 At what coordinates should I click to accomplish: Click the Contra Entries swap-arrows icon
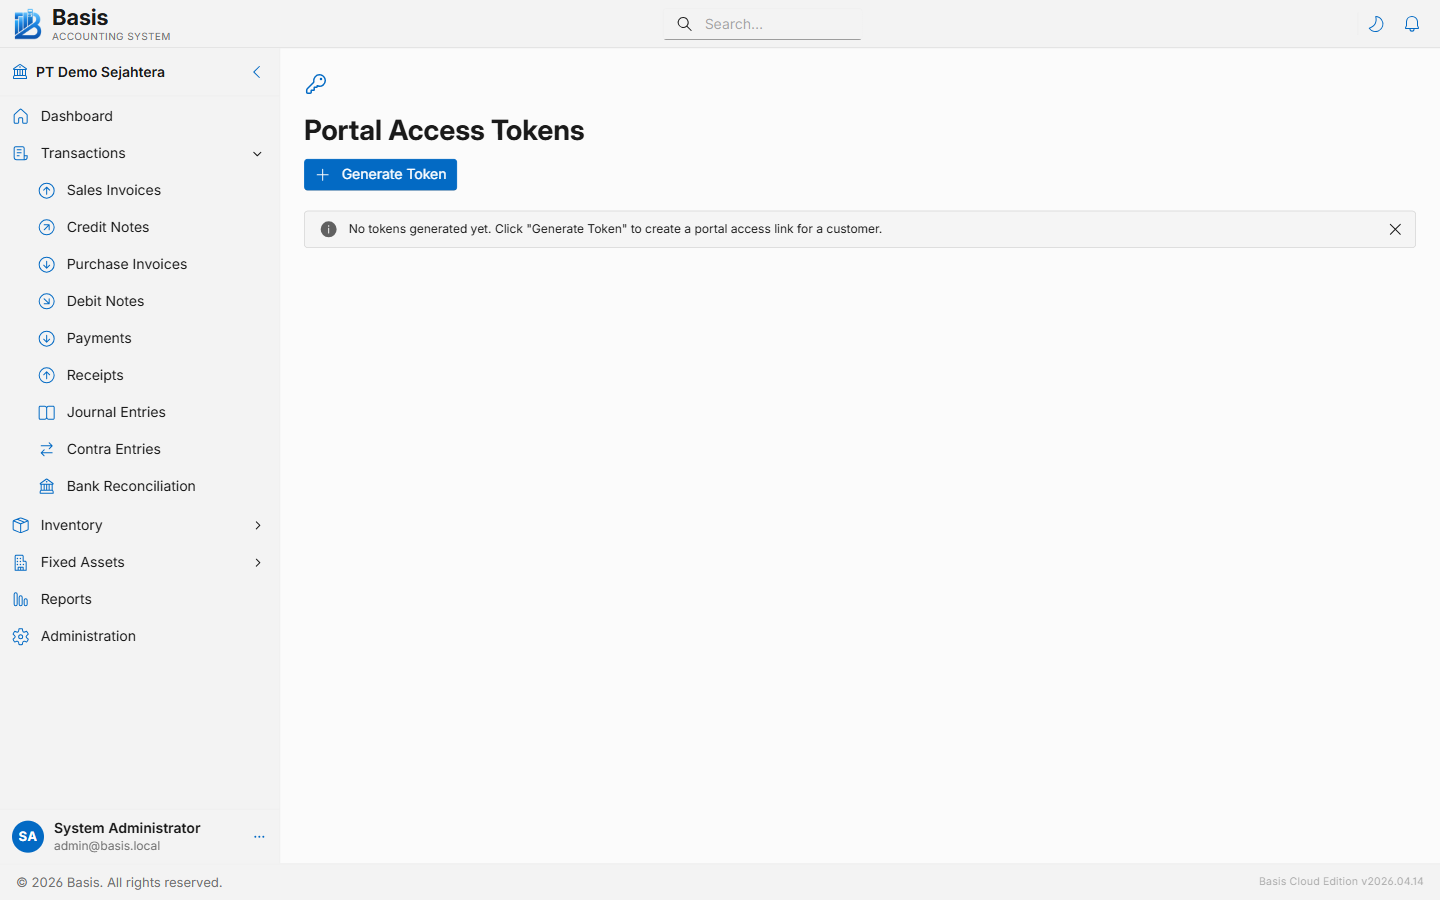46,449
